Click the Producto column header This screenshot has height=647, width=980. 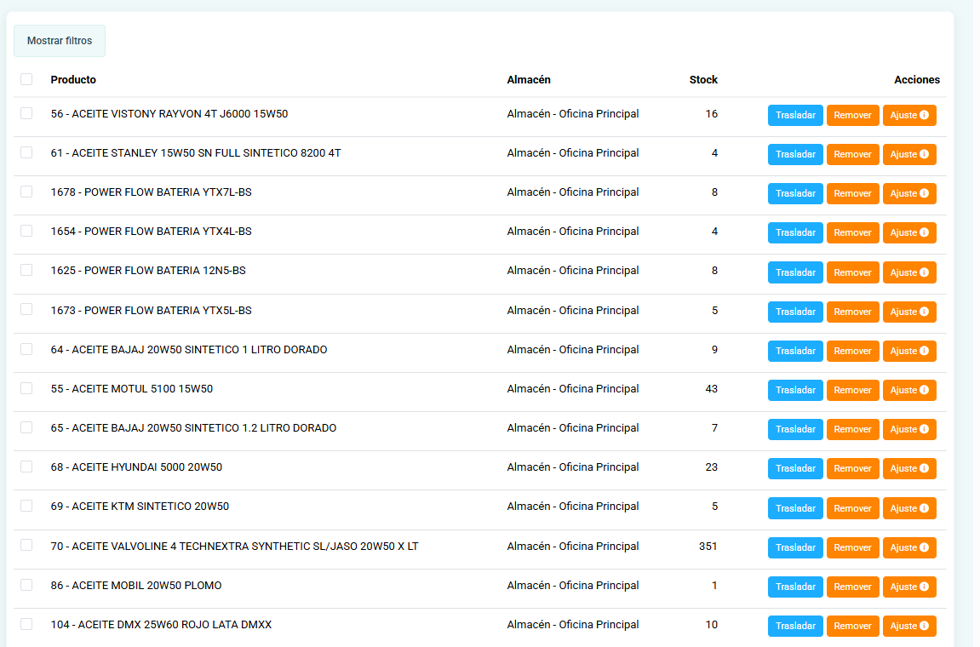point(73,79)
